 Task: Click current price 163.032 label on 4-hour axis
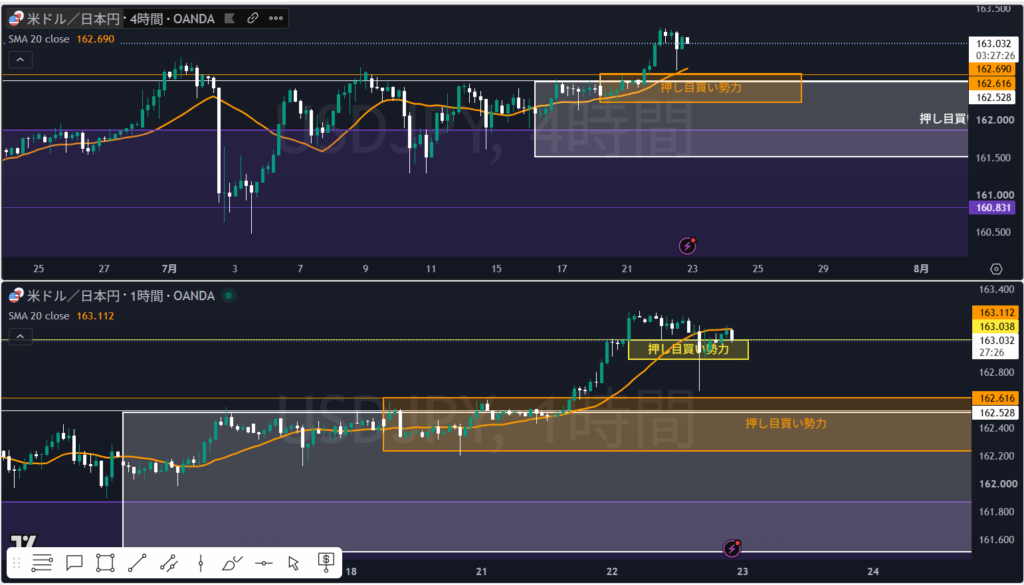(x=994, y=44)
